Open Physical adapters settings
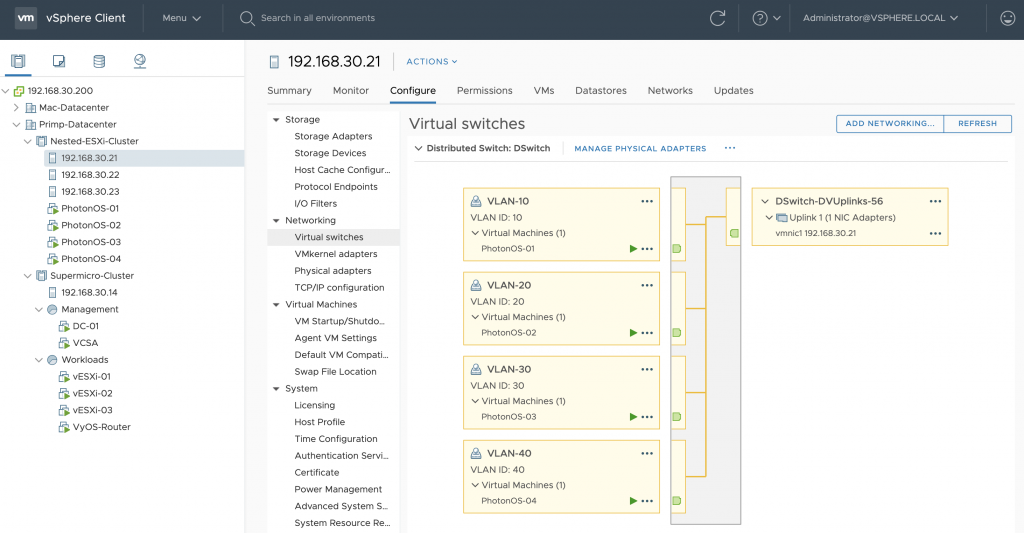 (x=332, y=271)
